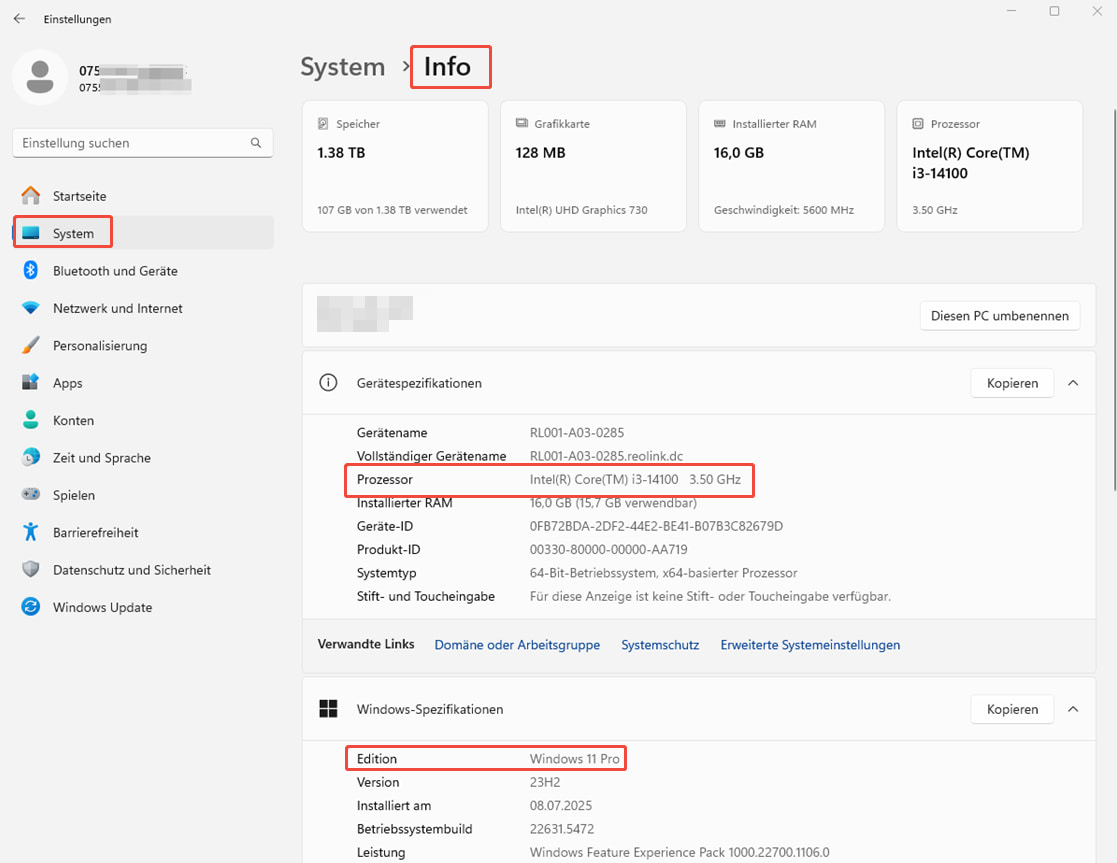
Task: Click the Installierter RAM chip icon
Action: (x=719, y=123)
